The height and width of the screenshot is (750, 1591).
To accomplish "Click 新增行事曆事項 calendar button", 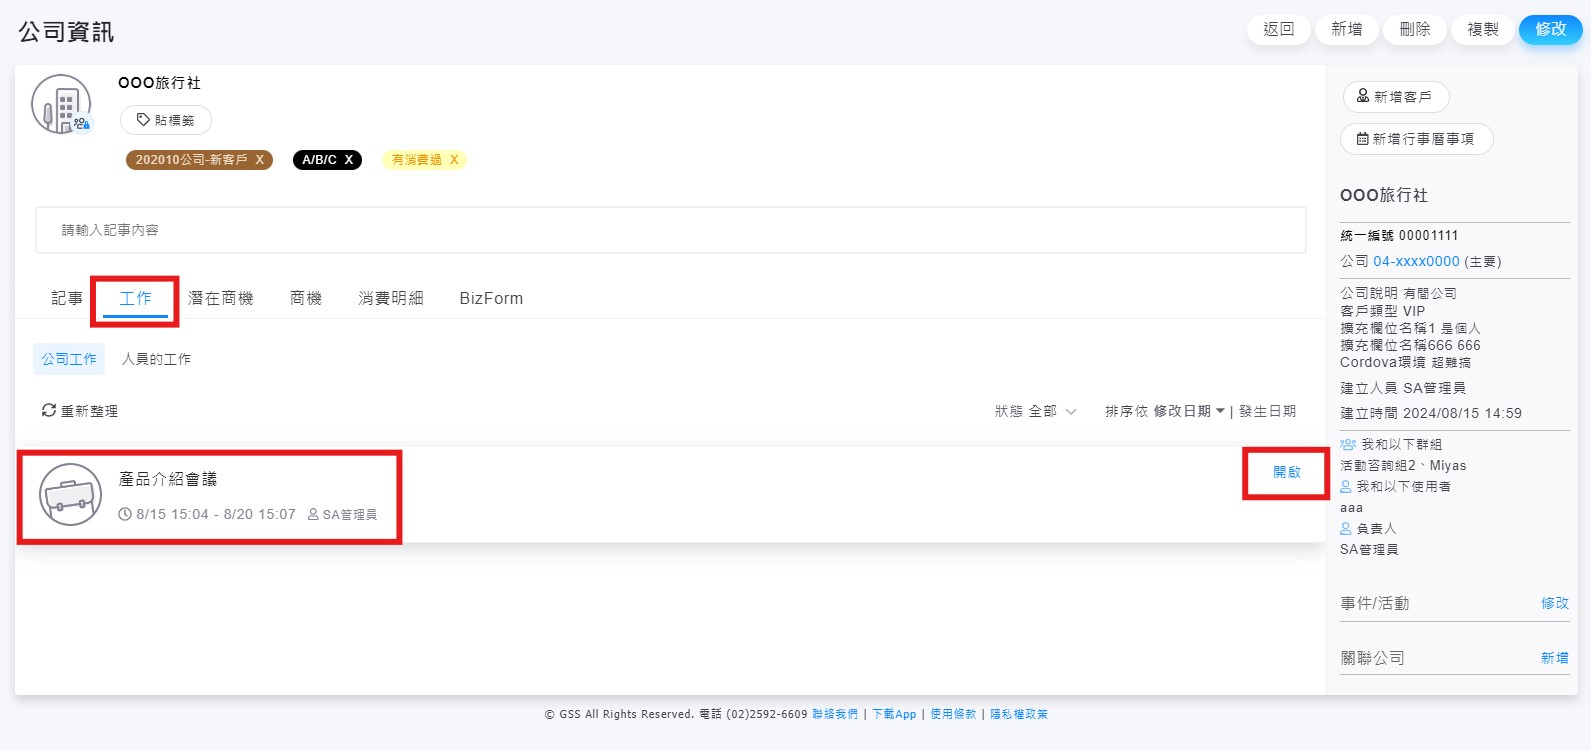I will pos(1416,139).
